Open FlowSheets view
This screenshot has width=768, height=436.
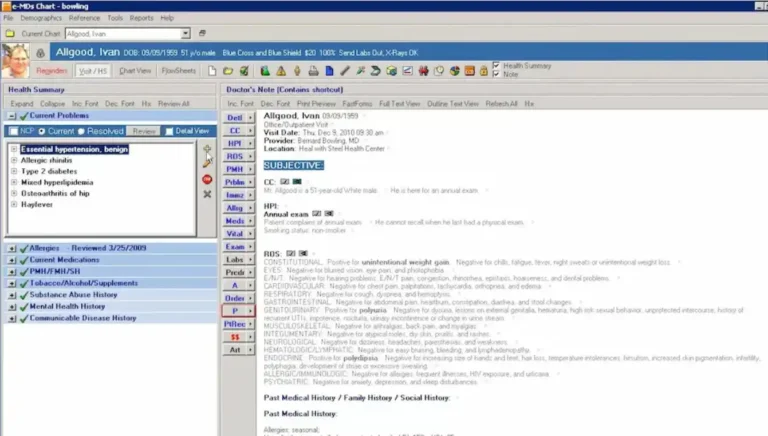tap(178, 71)
